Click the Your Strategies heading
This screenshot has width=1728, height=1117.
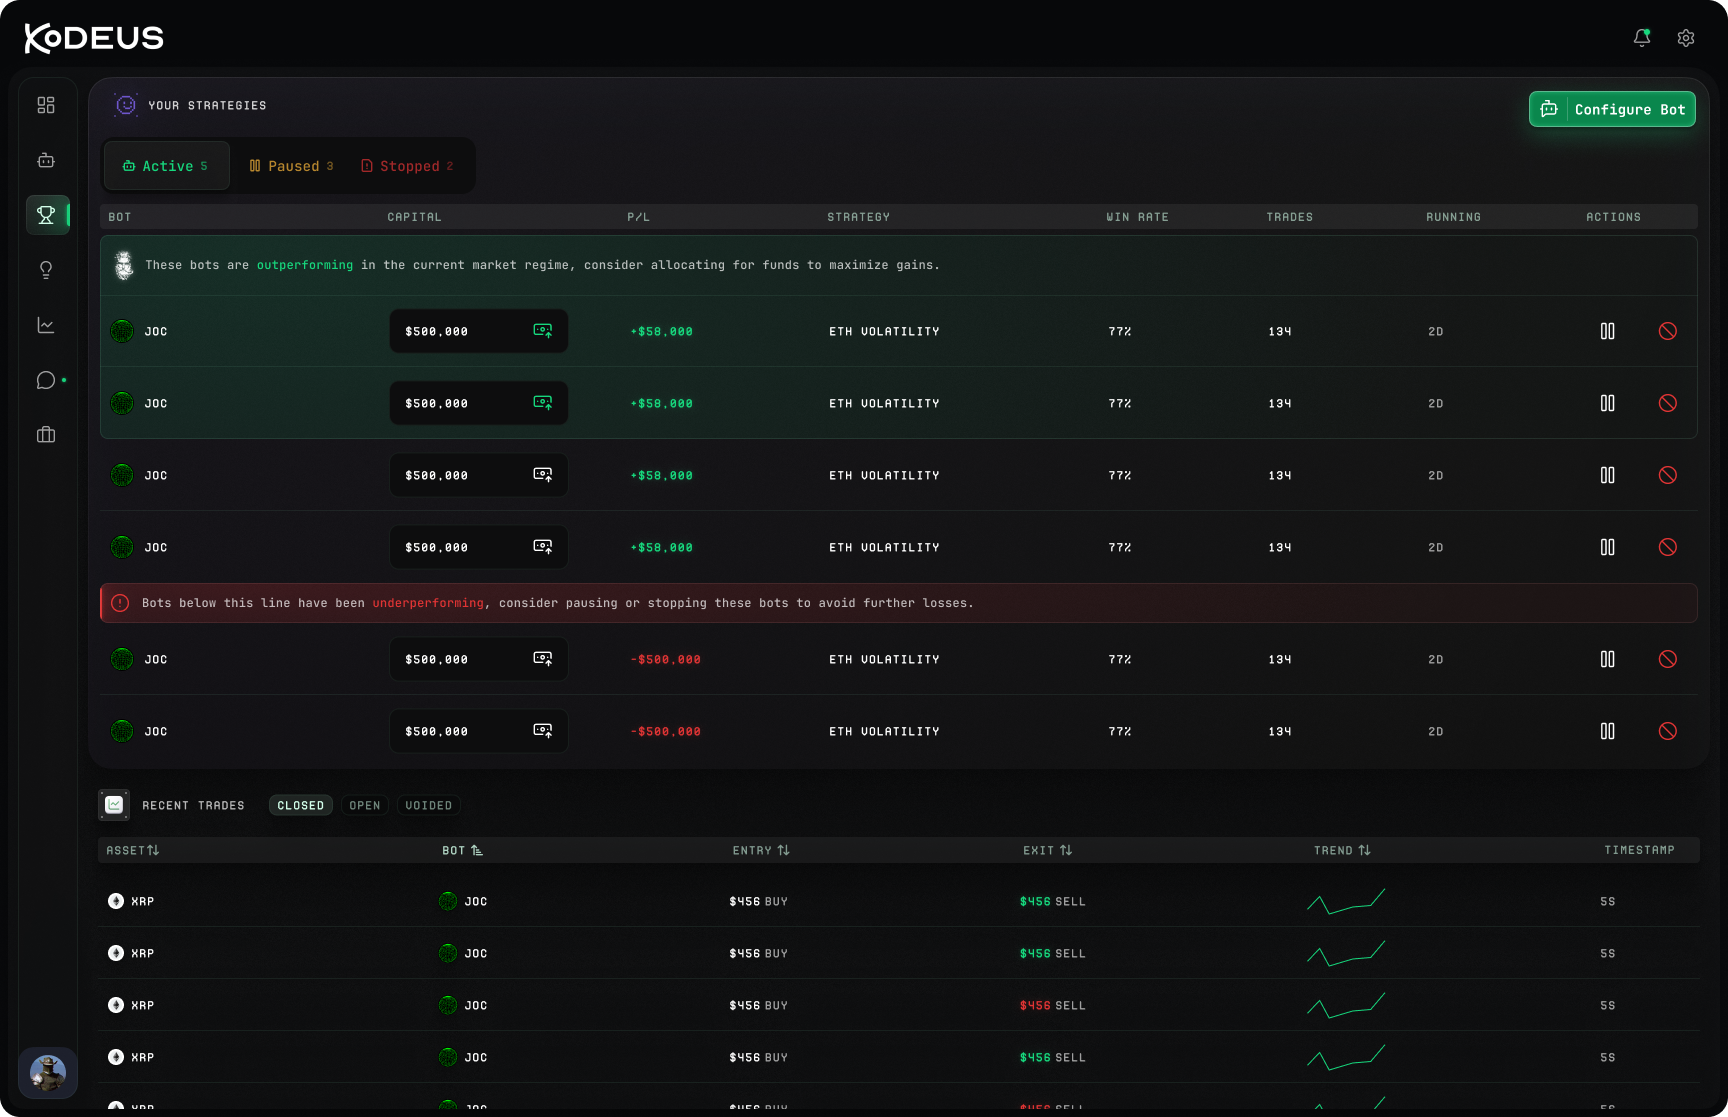point(207,106)
